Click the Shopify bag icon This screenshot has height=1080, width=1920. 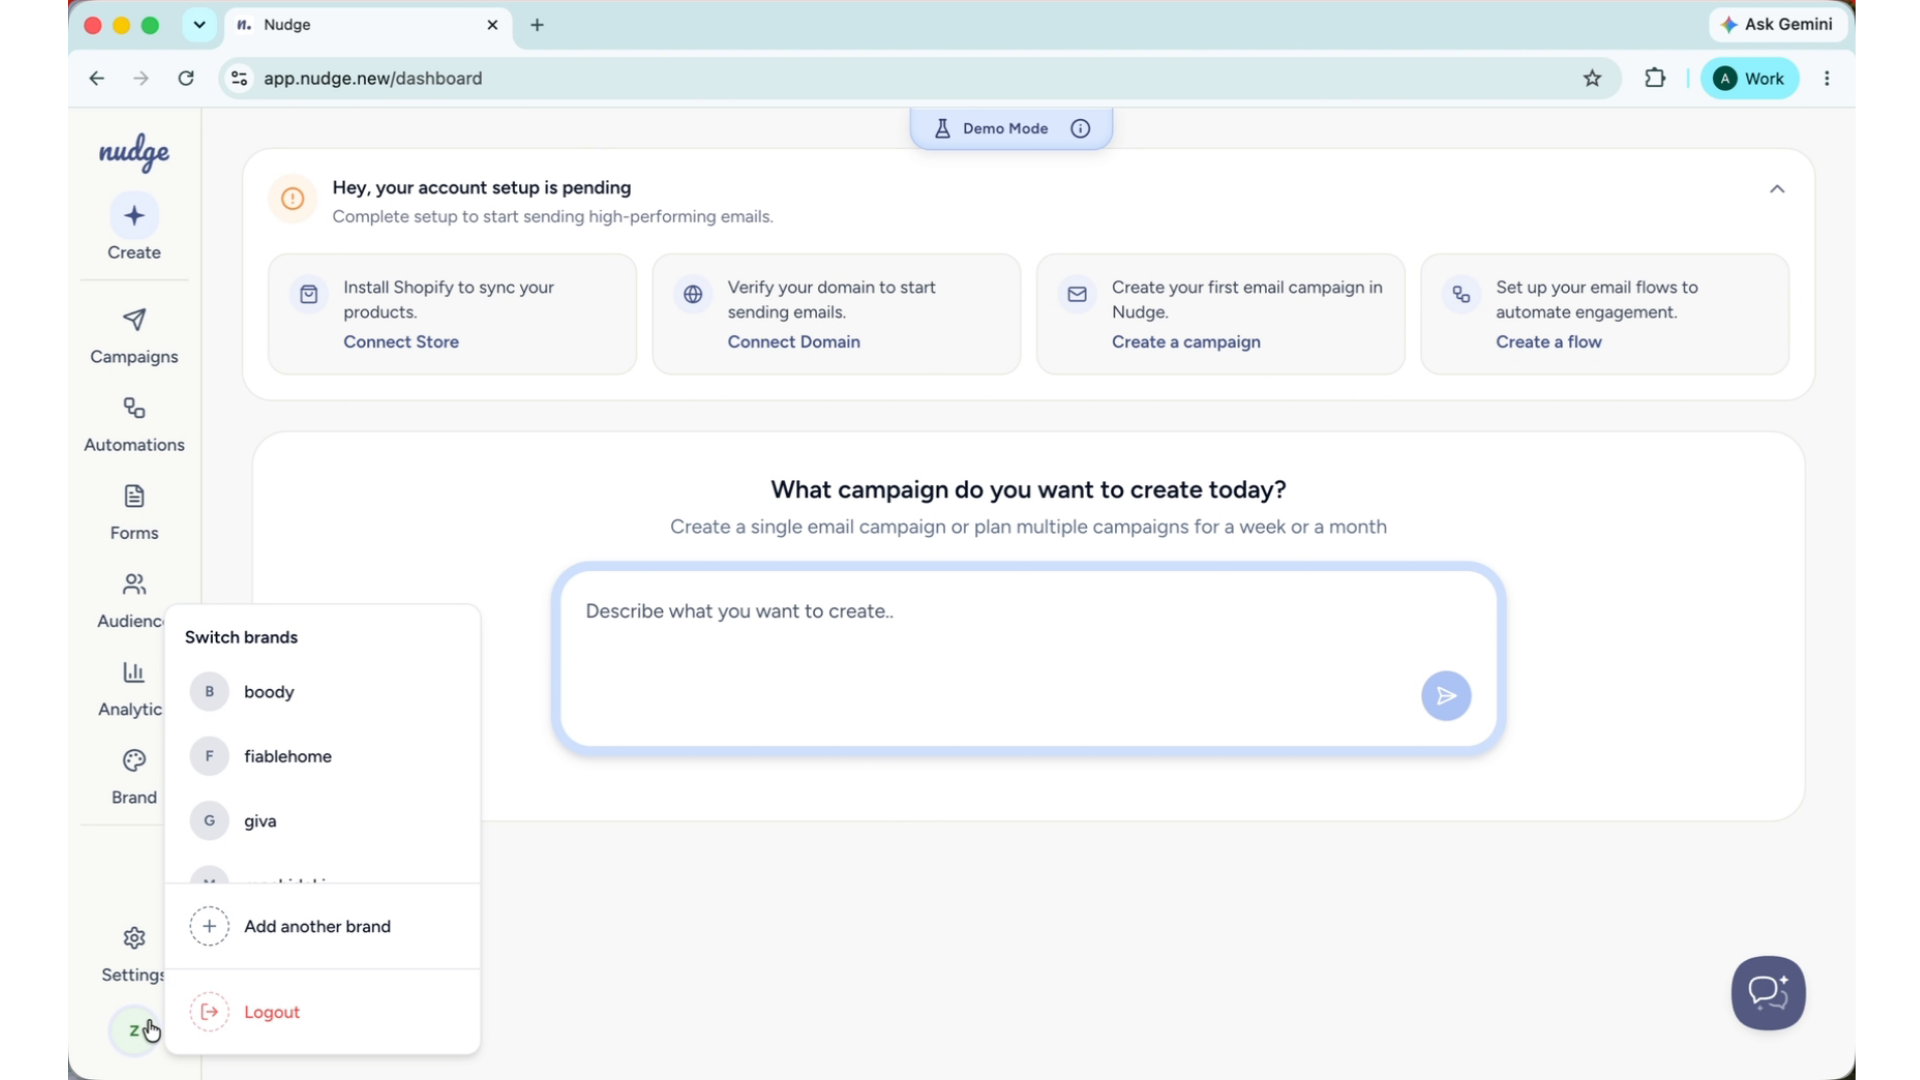click(309, 294)
